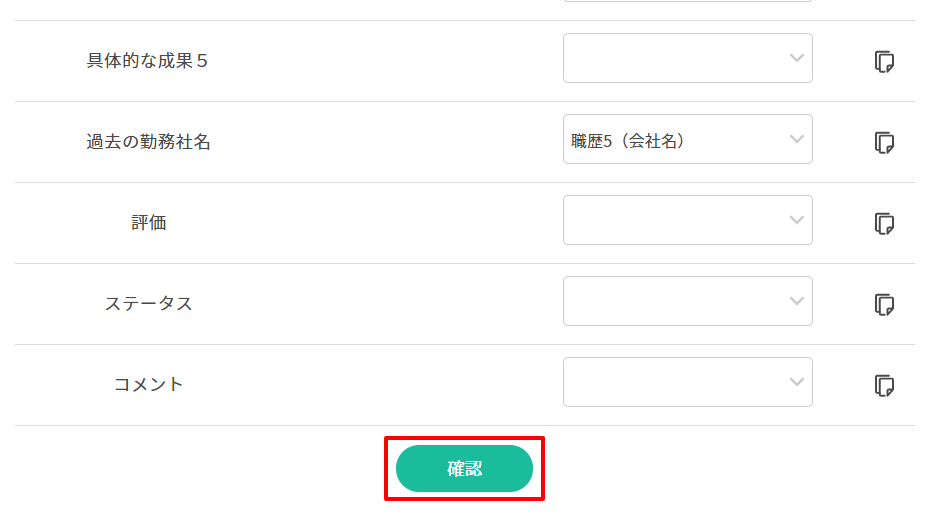Image resolution: width=935 pixels, height=522 pixels.
Task: Click the copy icon for ステータス
Action: tap(883, 305)
